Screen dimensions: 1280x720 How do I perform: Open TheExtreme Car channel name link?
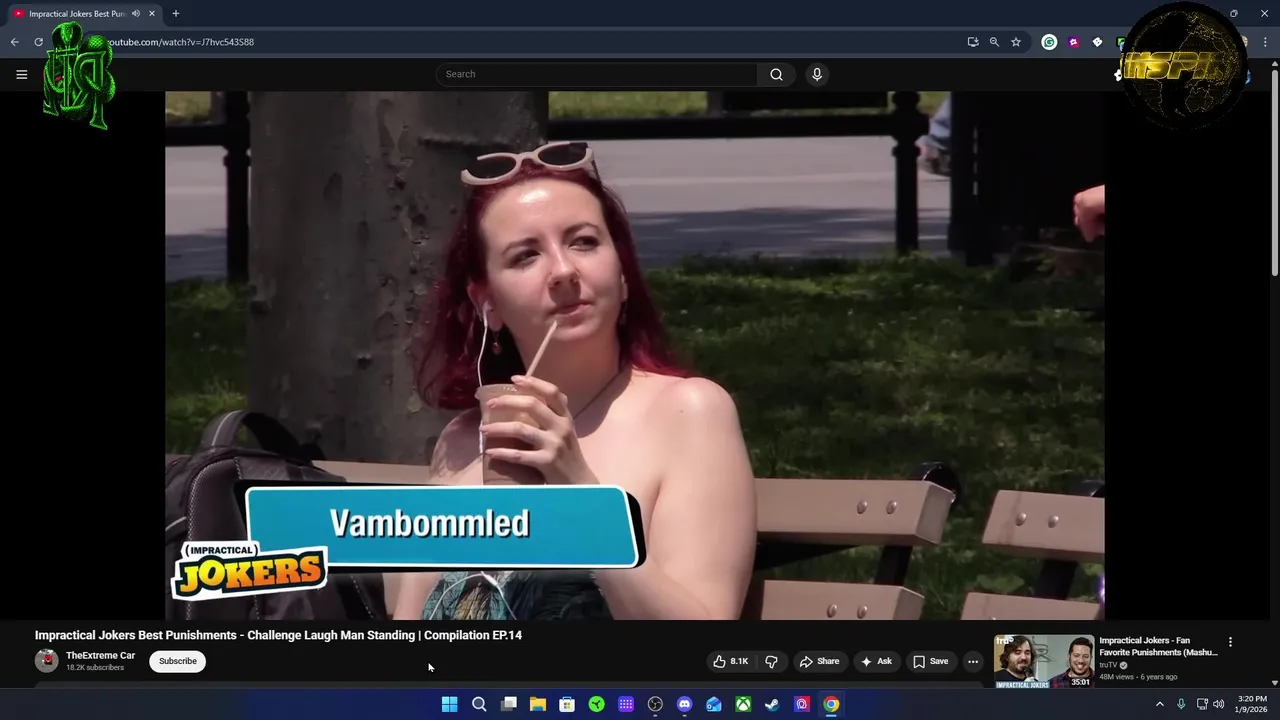[x=100, y=656]
